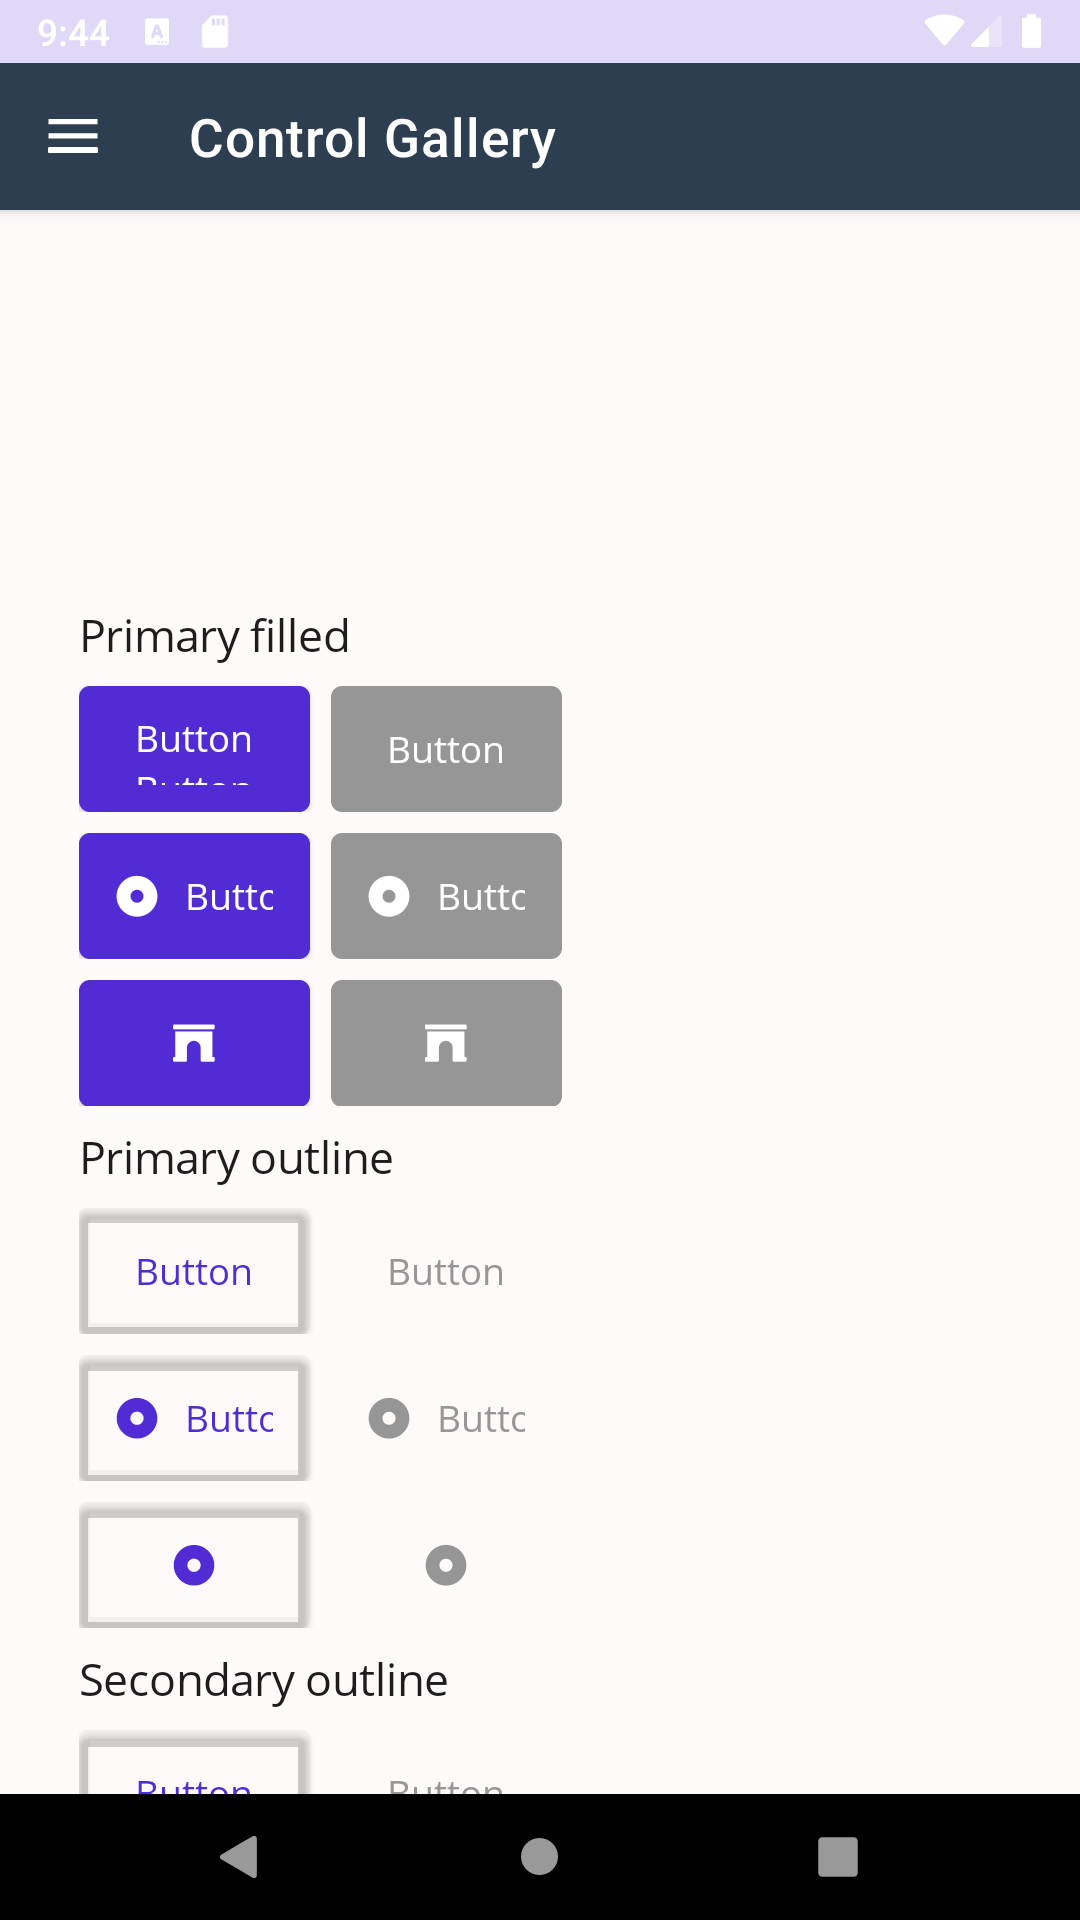The width and height of the screenshot is (1080, 1920).
Task: Click the Wi-Fi status icon
Action: click(x=943, y=31)
